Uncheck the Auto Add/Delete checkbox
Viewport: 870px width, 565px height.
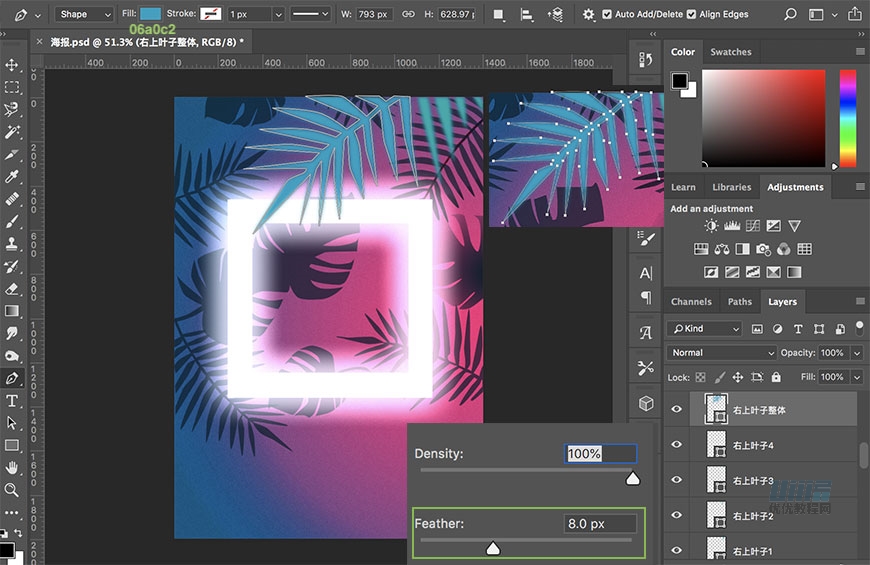[607, 15]
